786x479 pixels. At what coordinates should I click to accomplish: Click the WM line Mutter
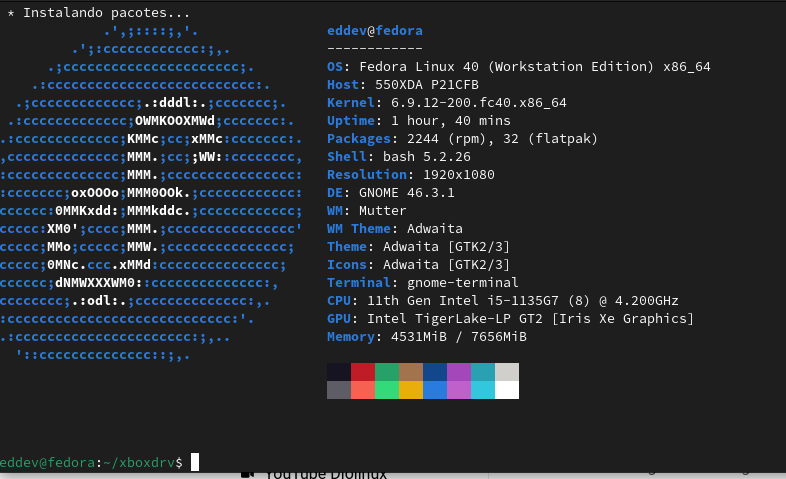point(366,211)
